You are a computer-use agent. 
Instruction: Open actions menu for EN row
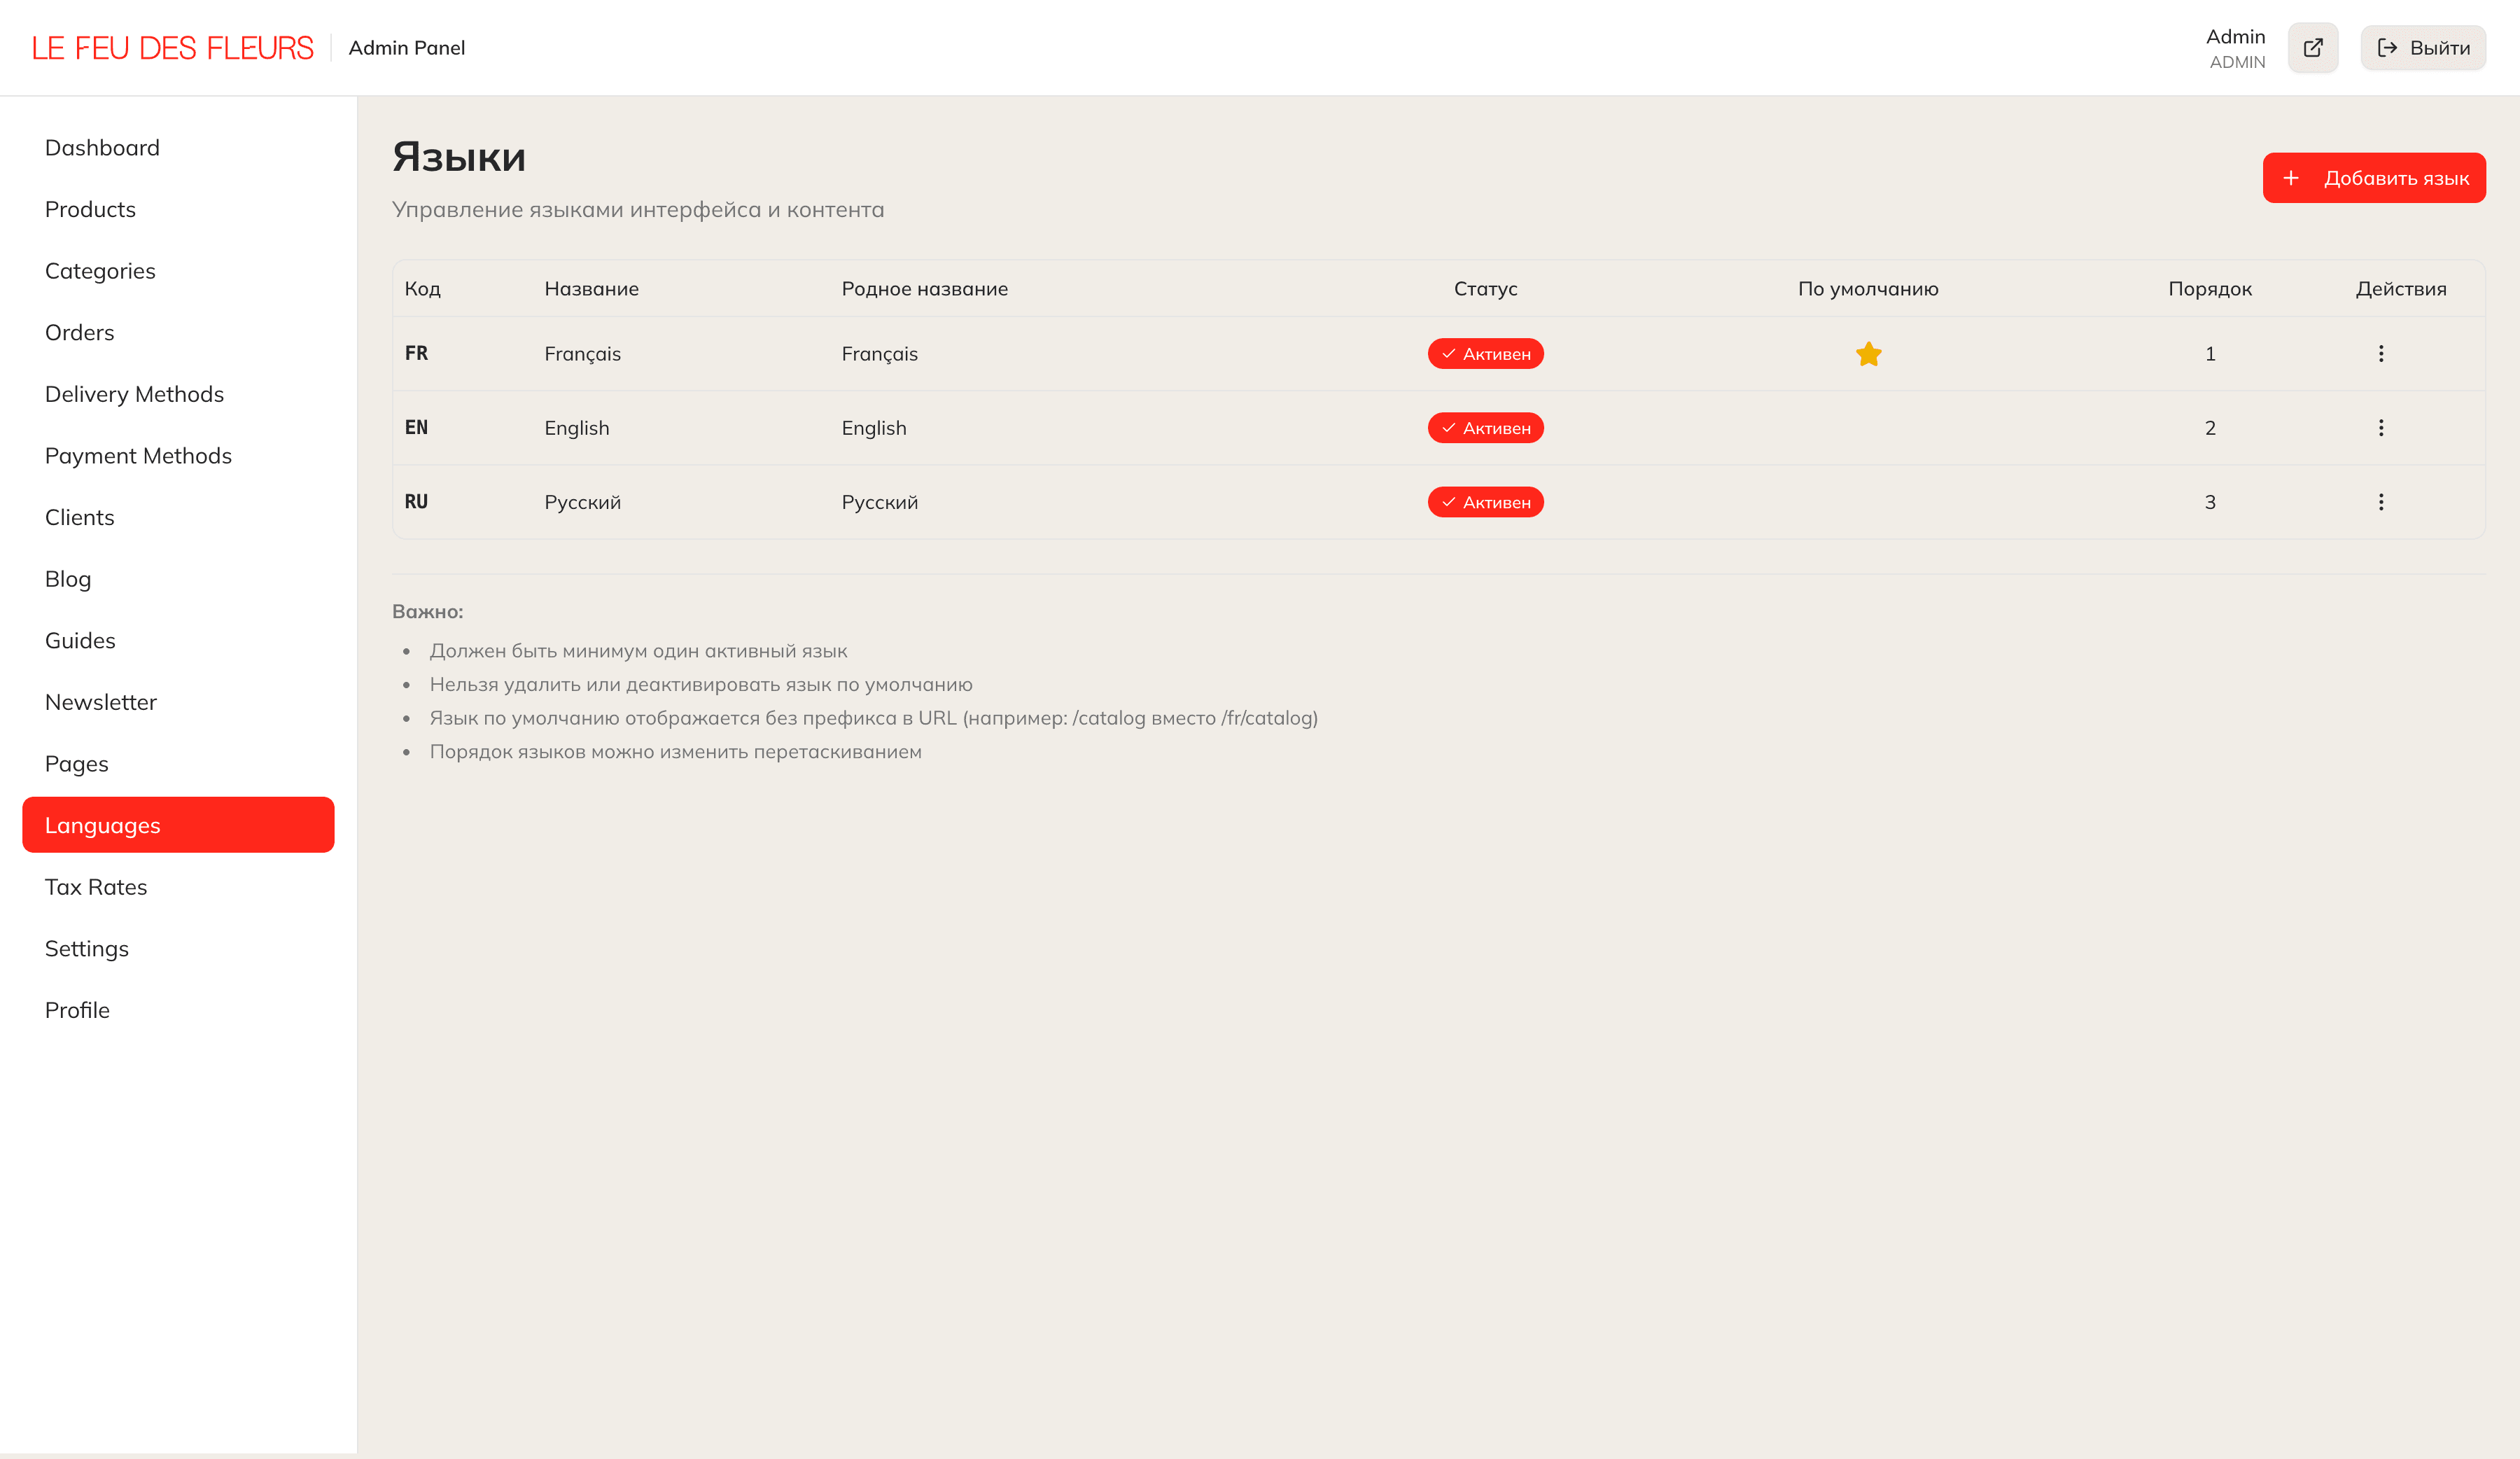click(2380, 428)
